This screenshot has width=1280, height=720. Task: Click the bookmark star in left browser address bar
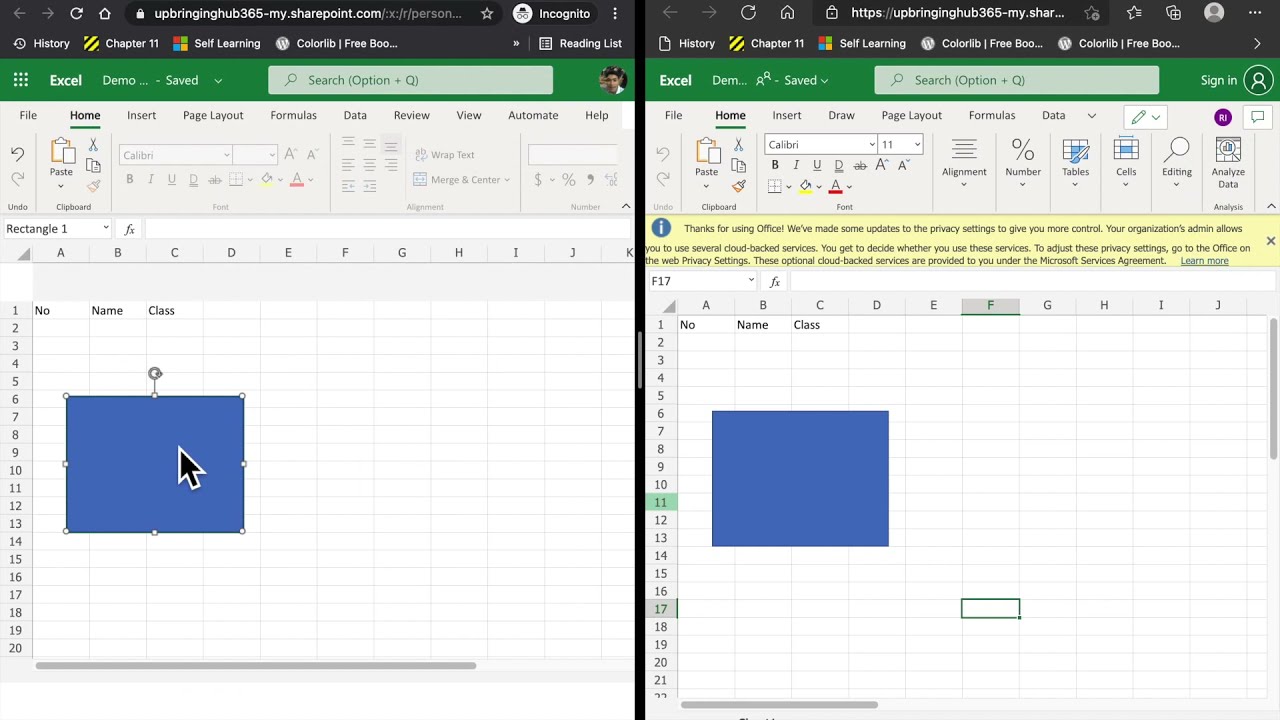487,14
